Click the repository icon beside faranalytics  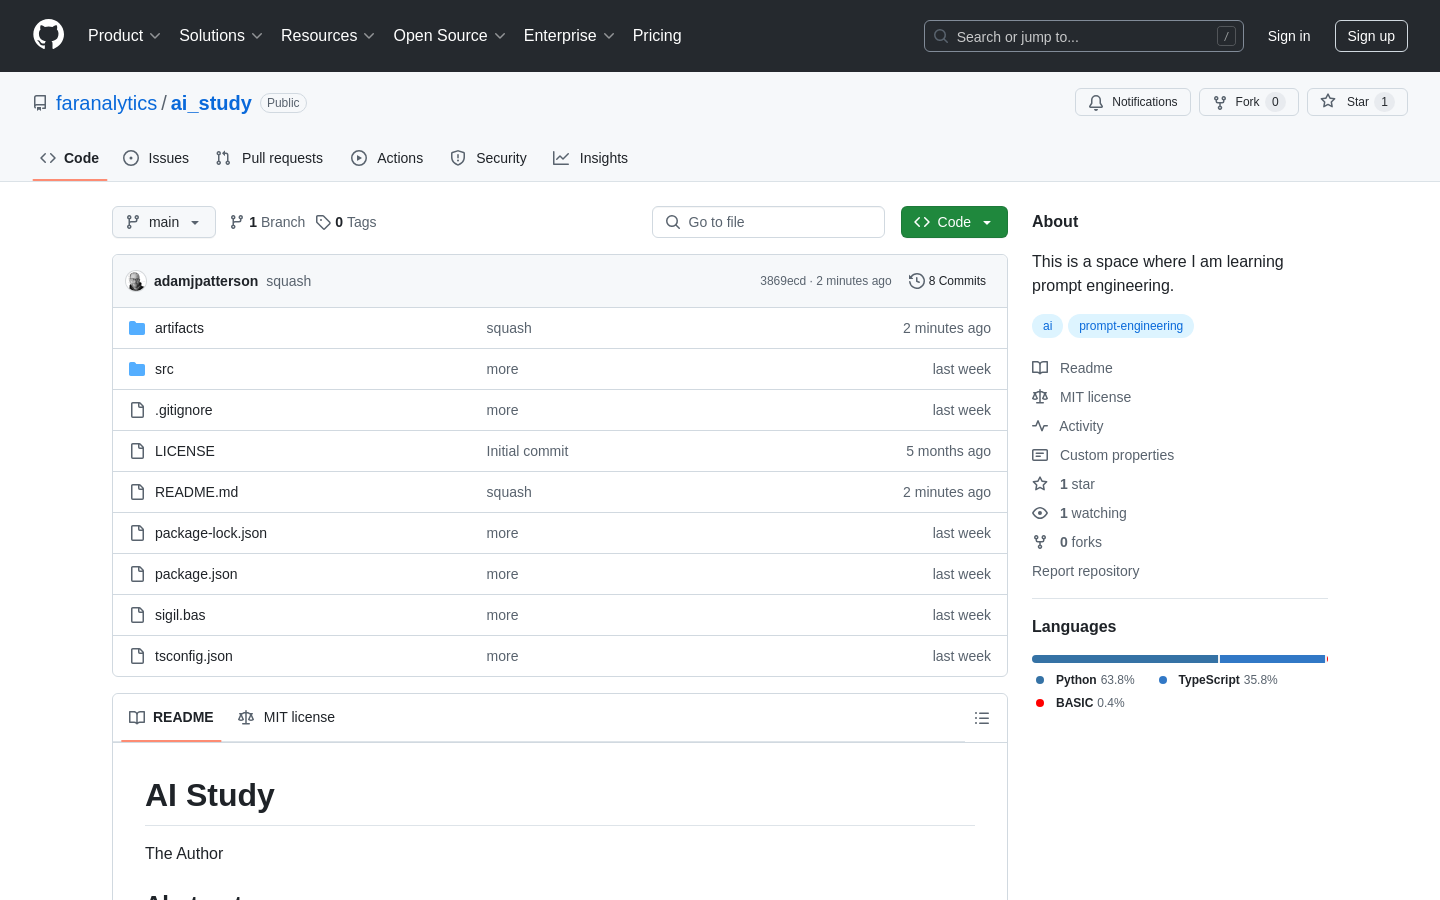coord(40,103)
